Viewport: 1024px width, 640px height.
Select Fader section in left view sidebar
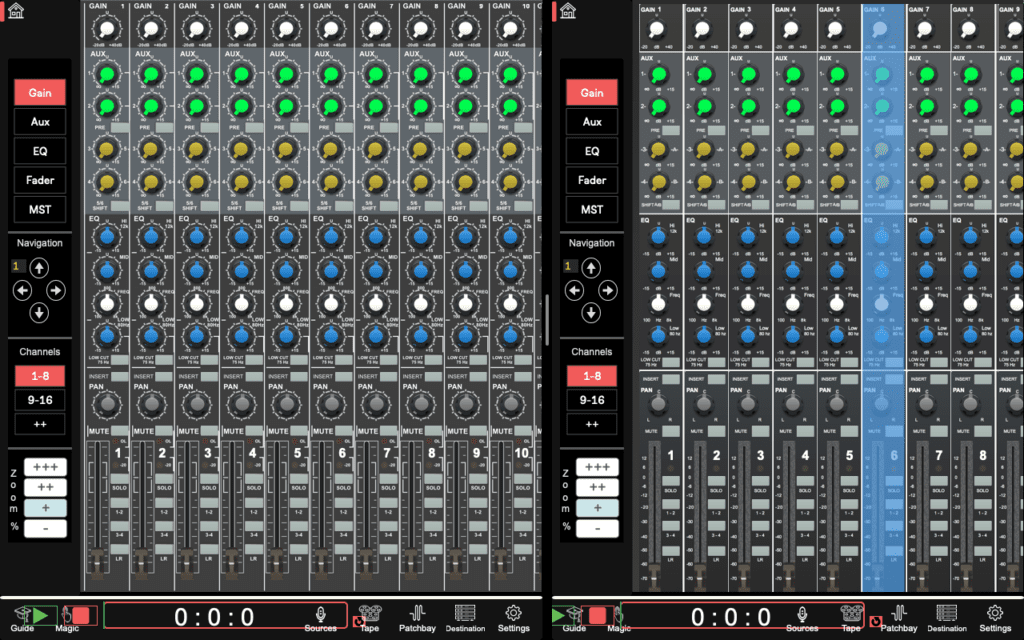[x=40, y=180]
